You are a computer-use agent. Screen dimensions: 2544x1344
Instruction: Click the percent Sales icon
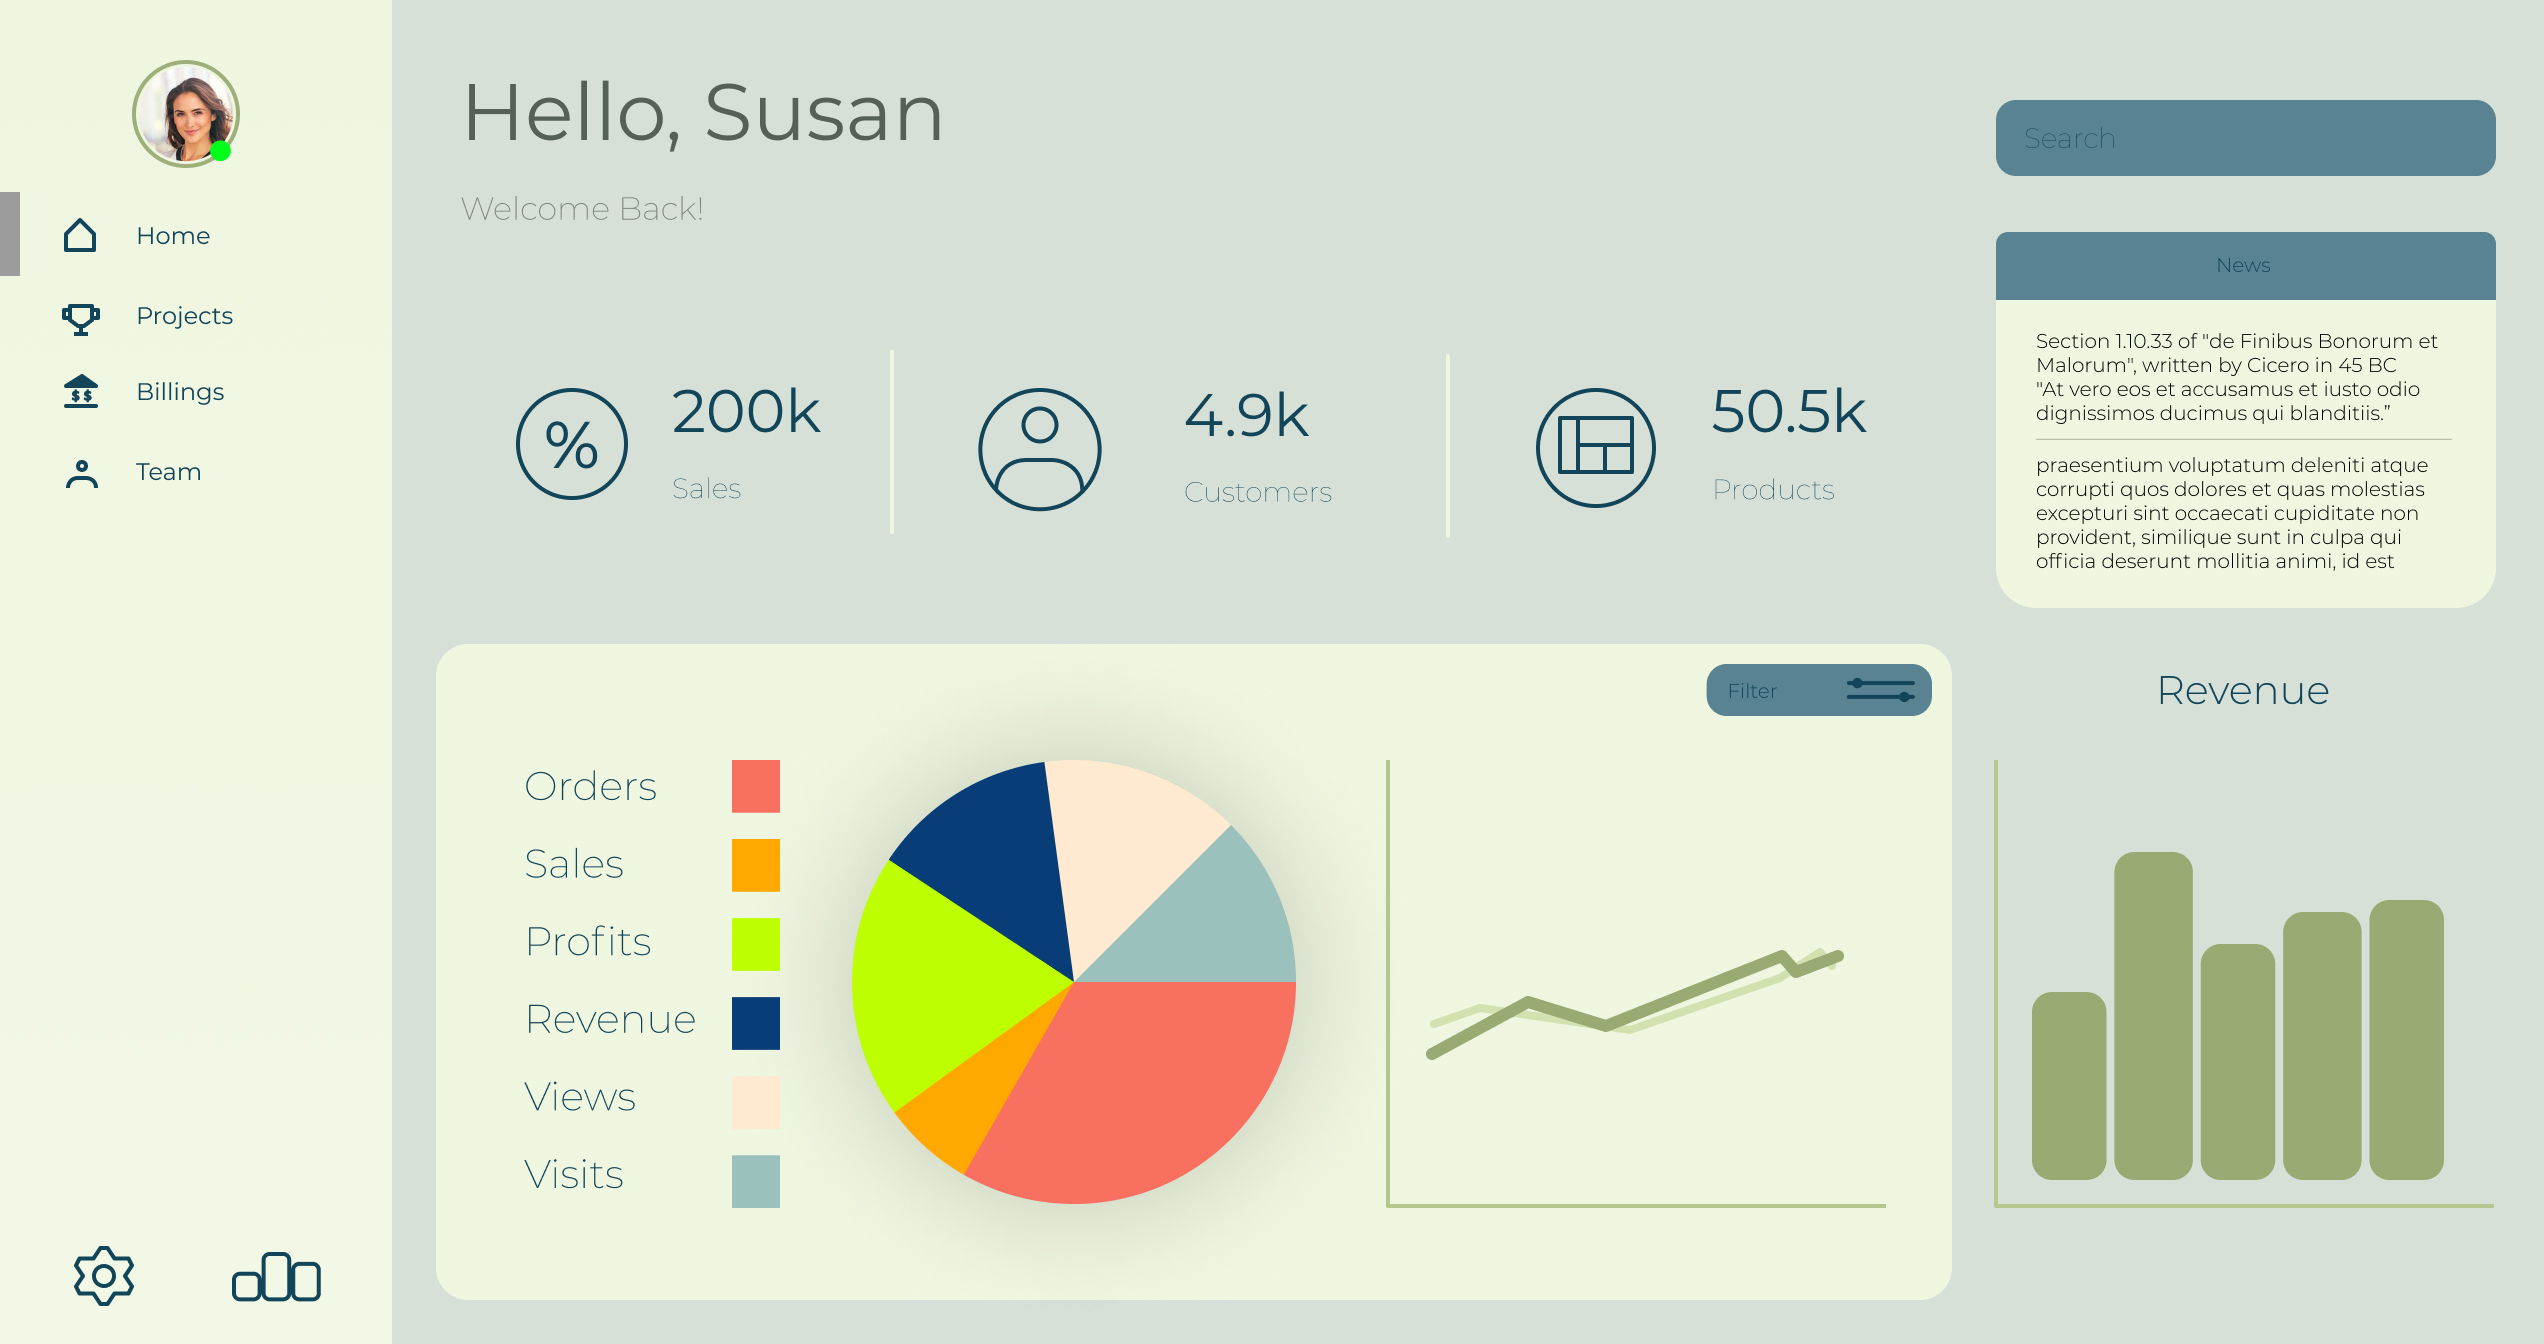(x=572, y=444)
